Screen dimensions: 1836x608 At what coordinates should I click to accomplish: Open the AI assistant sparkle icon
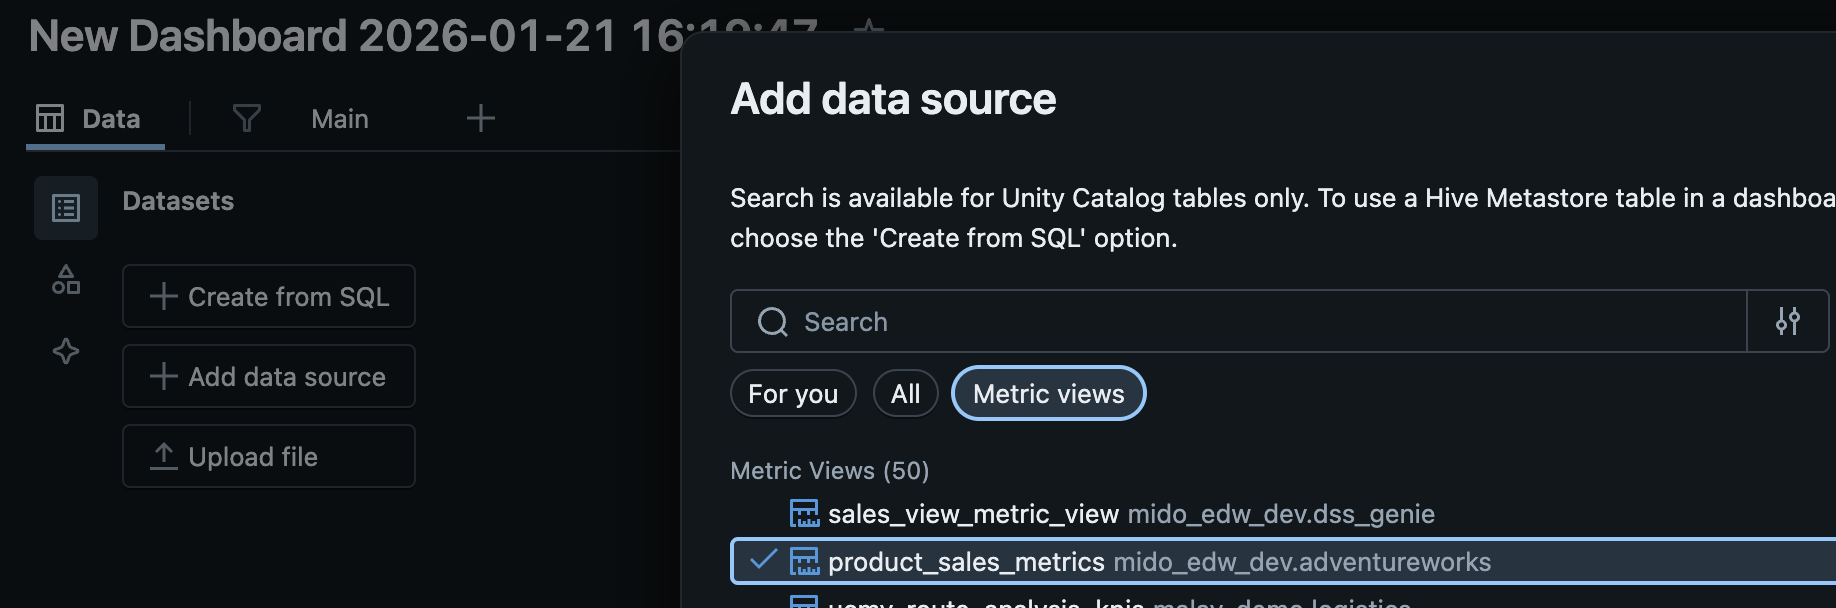click(x=66, y=351)
